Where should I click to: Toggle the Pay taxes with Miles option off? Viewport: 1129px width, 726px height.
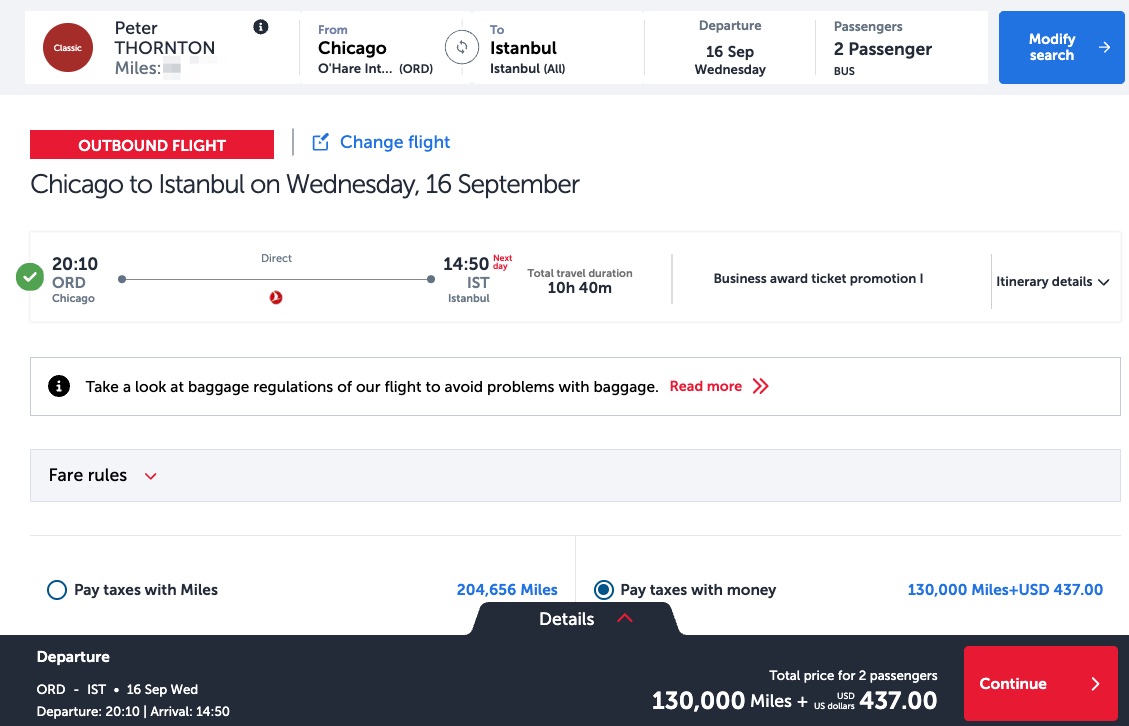point(57,590)
